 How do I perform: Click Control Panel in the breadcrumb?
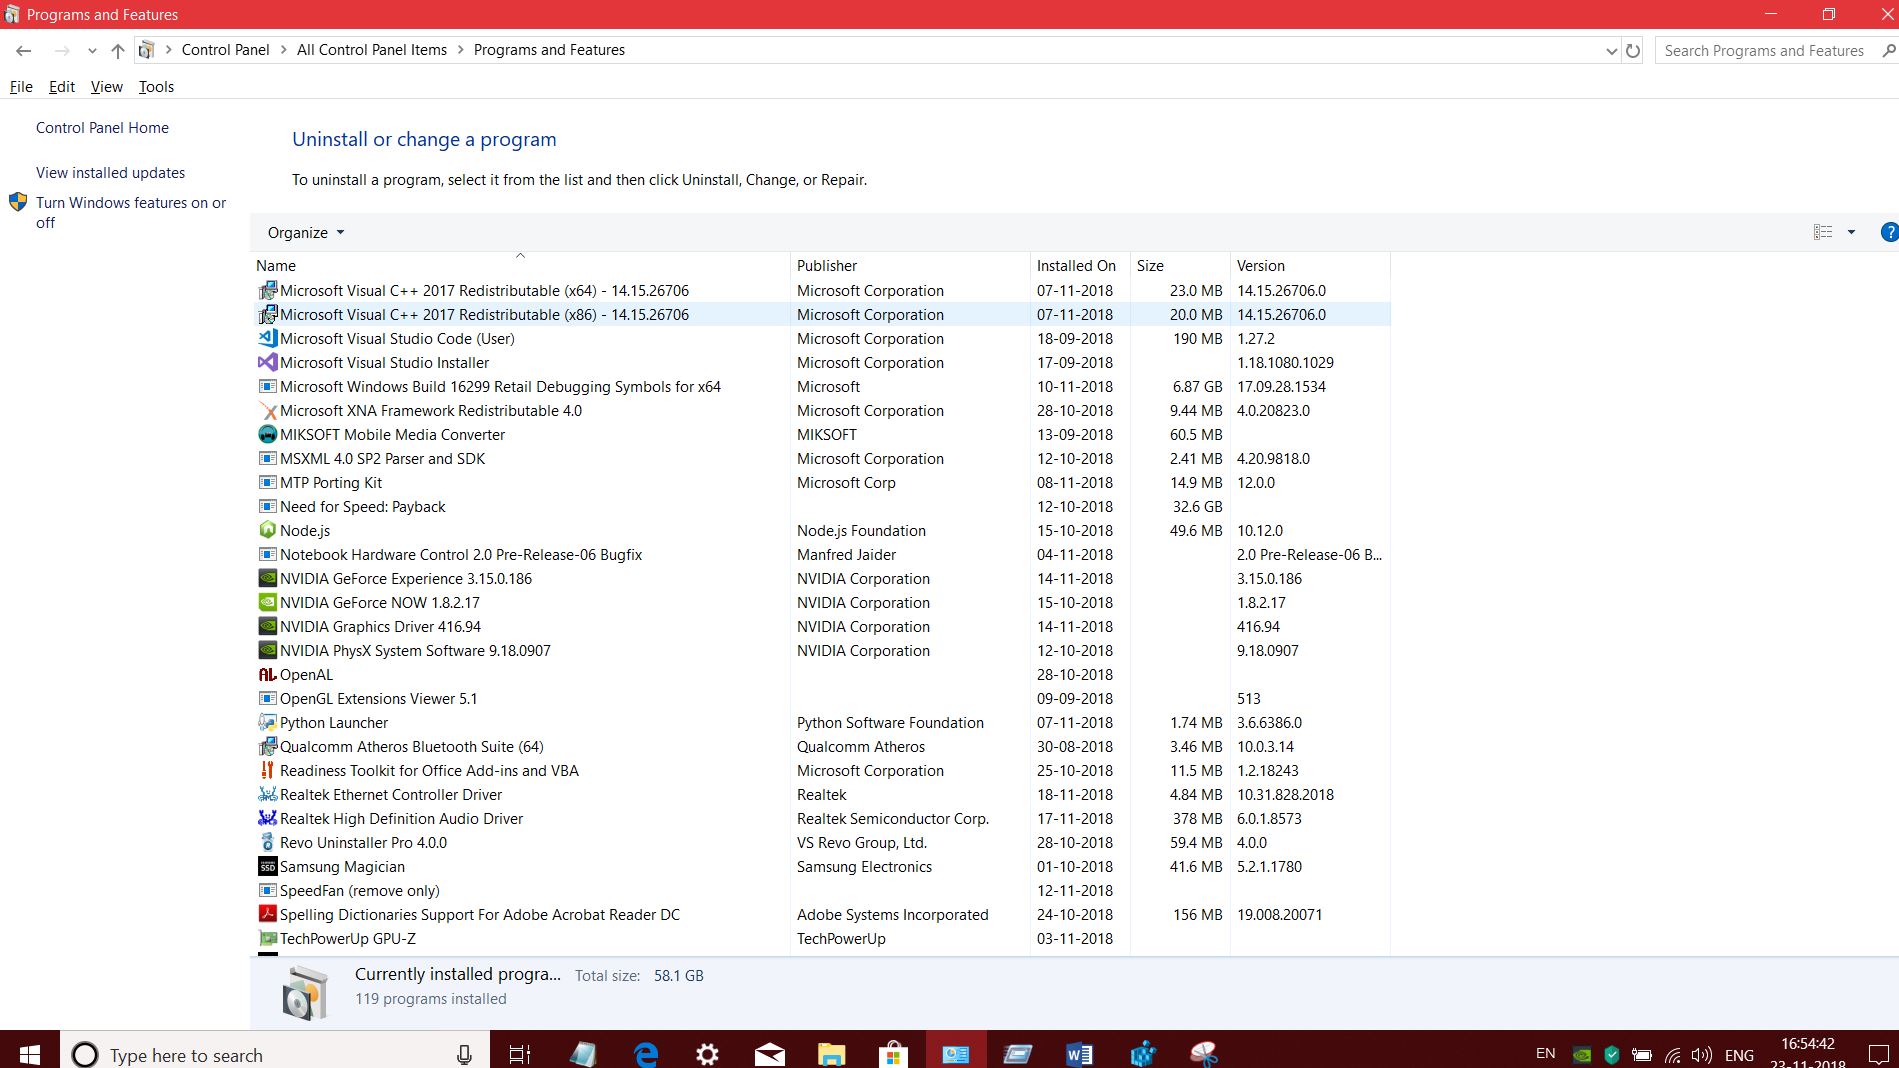[225, 50]
